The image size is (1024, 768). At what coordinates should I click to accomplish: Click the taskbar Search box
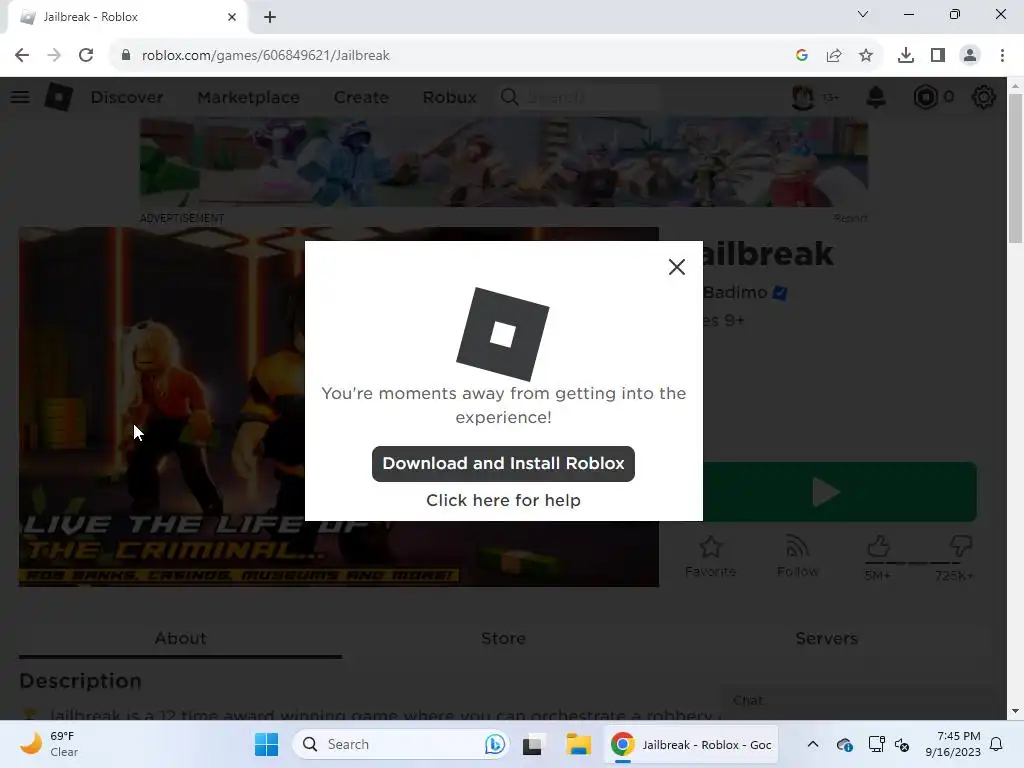pyautogui.click(x=400, y=744)
